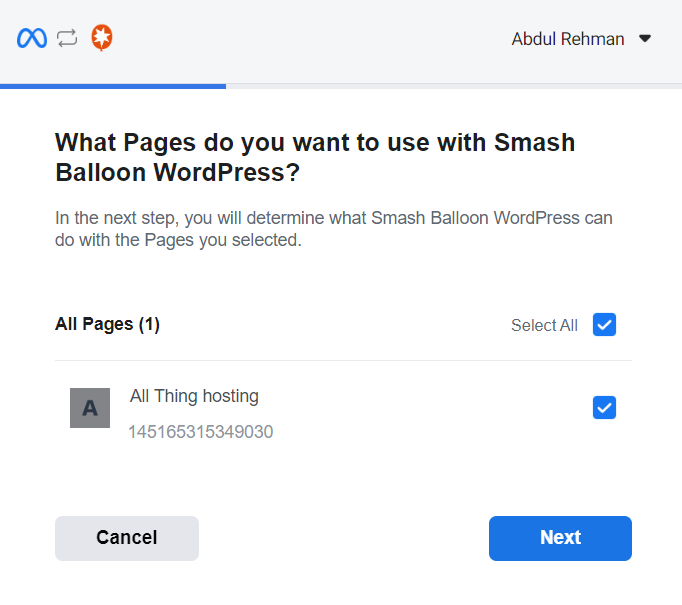Click the orange Smash Balloon logo

click(101, 39)
